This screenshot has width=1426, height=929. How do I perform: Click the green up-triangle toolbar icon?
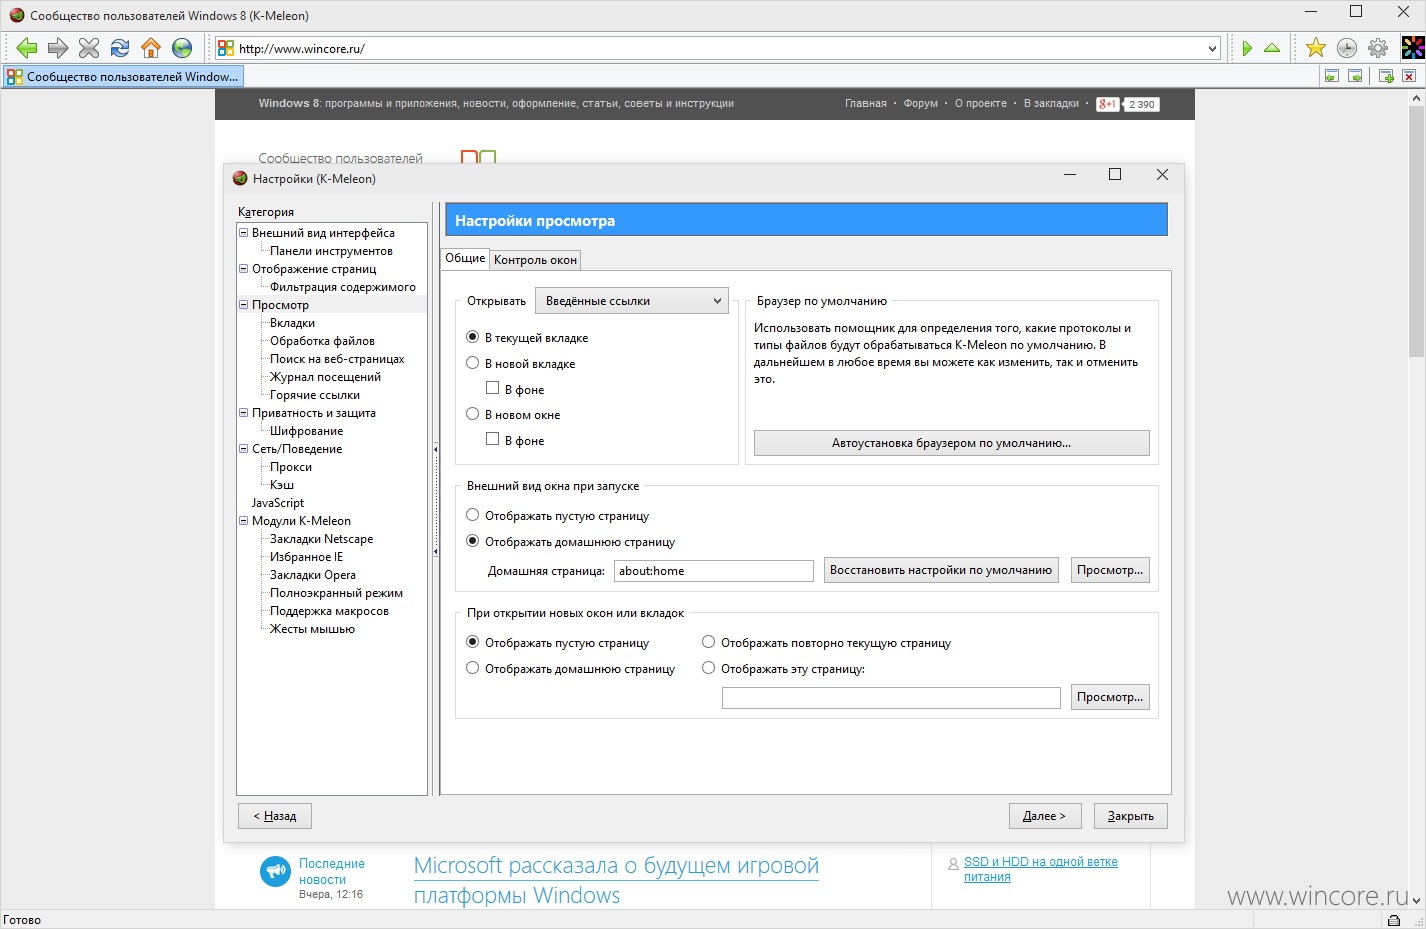[1272, 48]
